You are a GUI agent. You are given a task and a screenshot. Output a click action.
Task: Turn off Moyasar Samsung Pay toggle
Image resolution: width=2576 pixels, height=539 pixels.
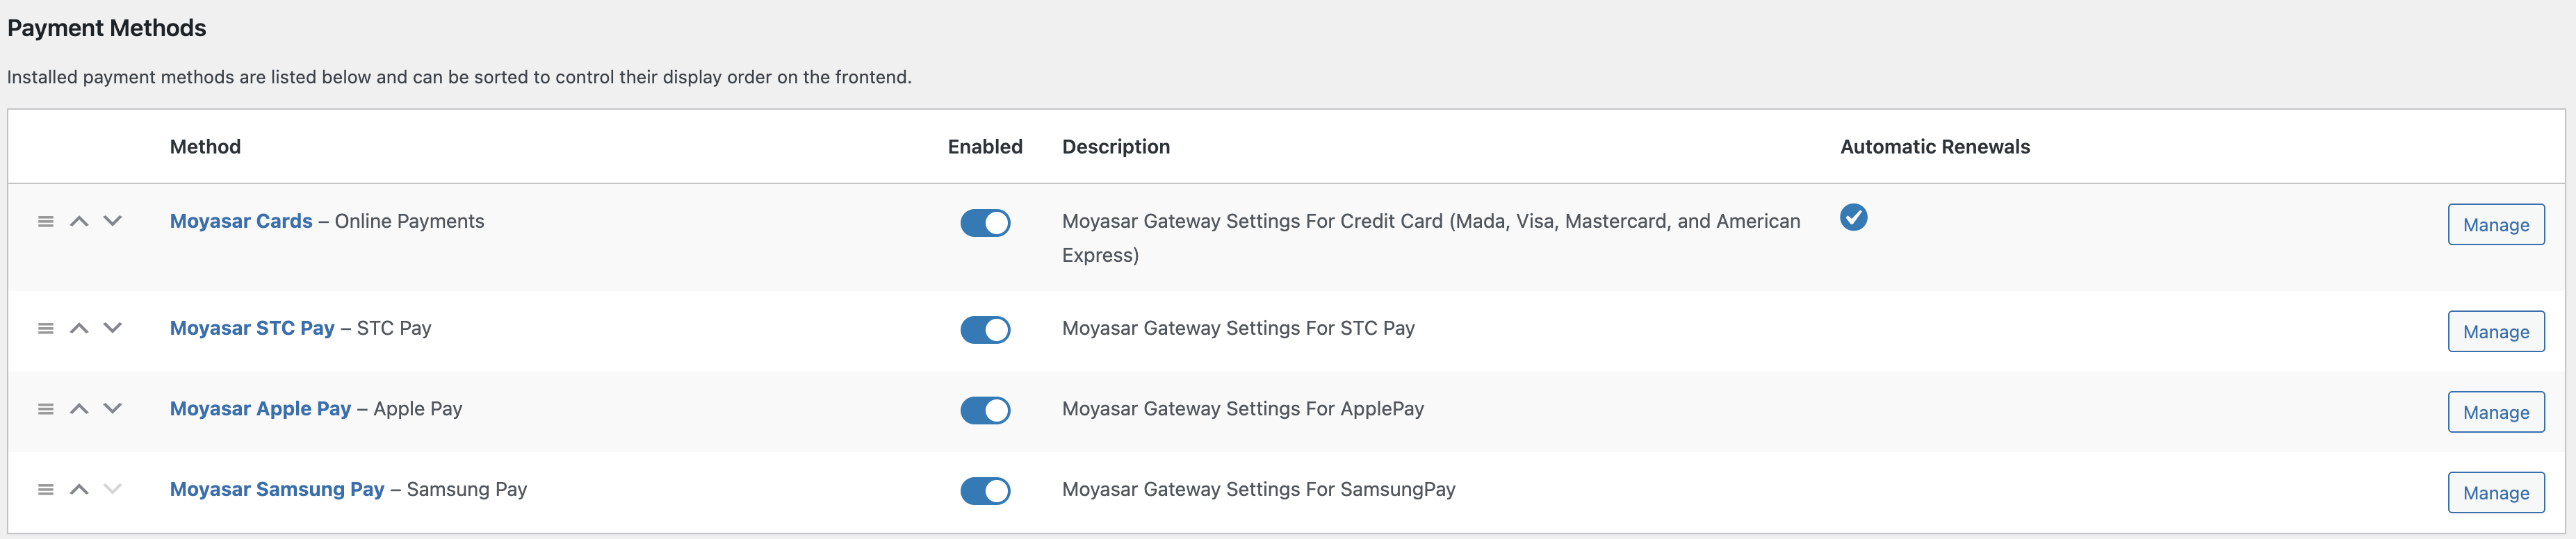click(x=985, y=491)
